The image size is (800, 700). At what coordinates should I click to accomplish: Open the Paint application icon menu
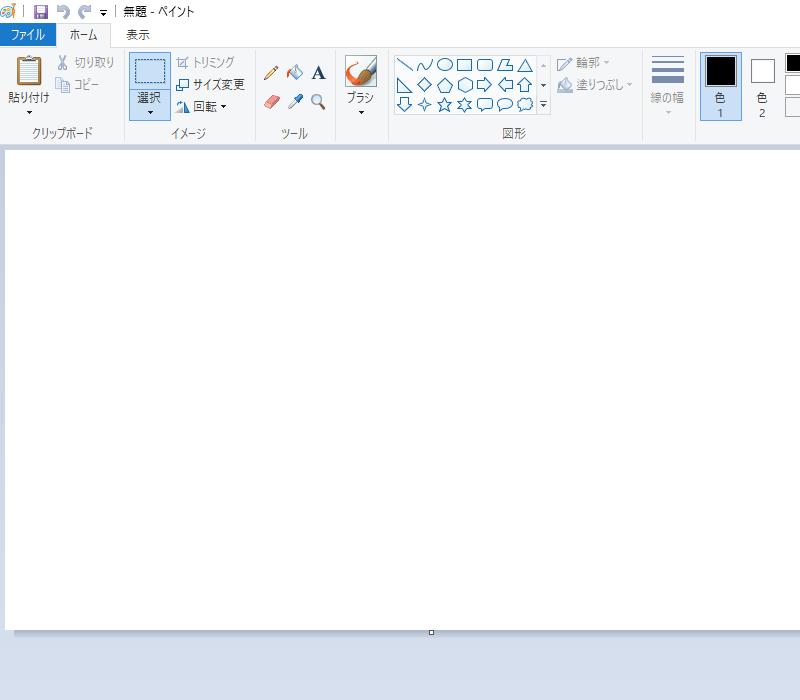coord(8,11)
